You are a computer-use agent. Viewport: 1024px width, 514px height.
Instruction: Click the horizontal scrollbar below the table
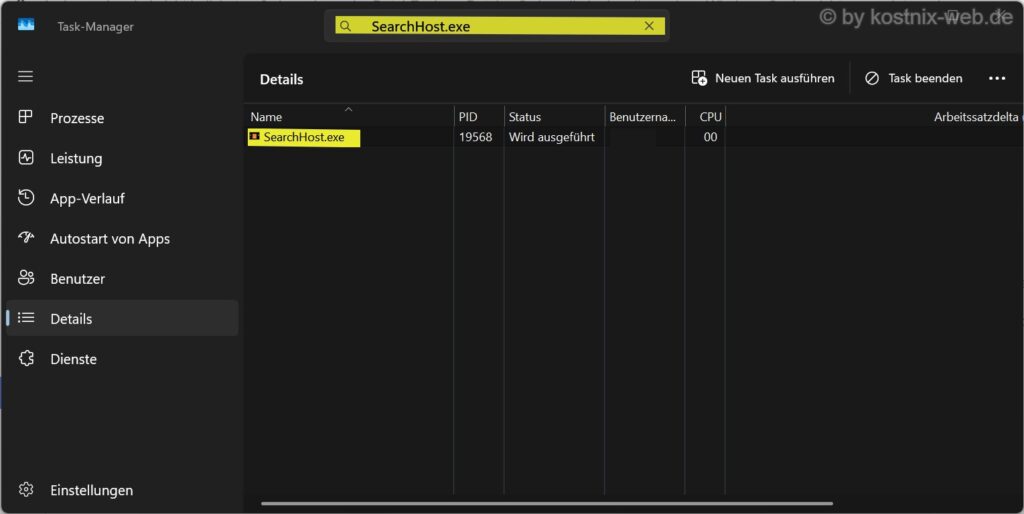tap(547, 504)
